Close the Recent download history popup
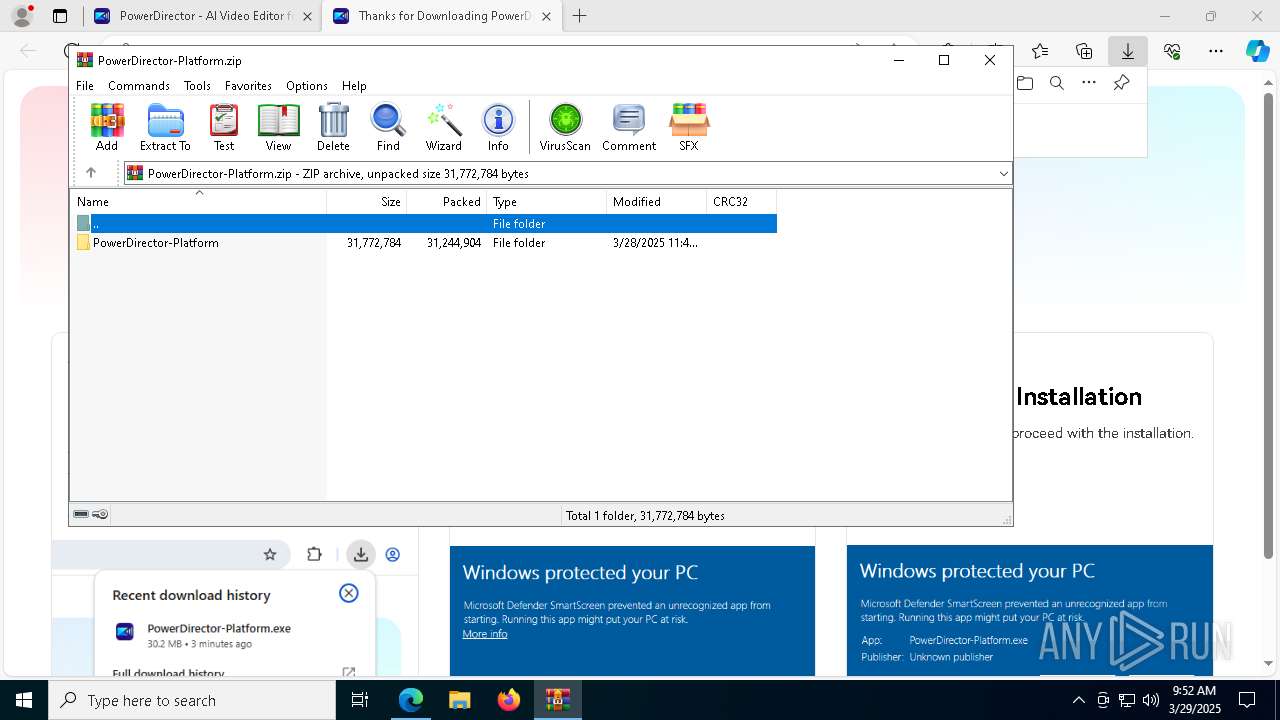1280x720 pixels. coord(349,593)
